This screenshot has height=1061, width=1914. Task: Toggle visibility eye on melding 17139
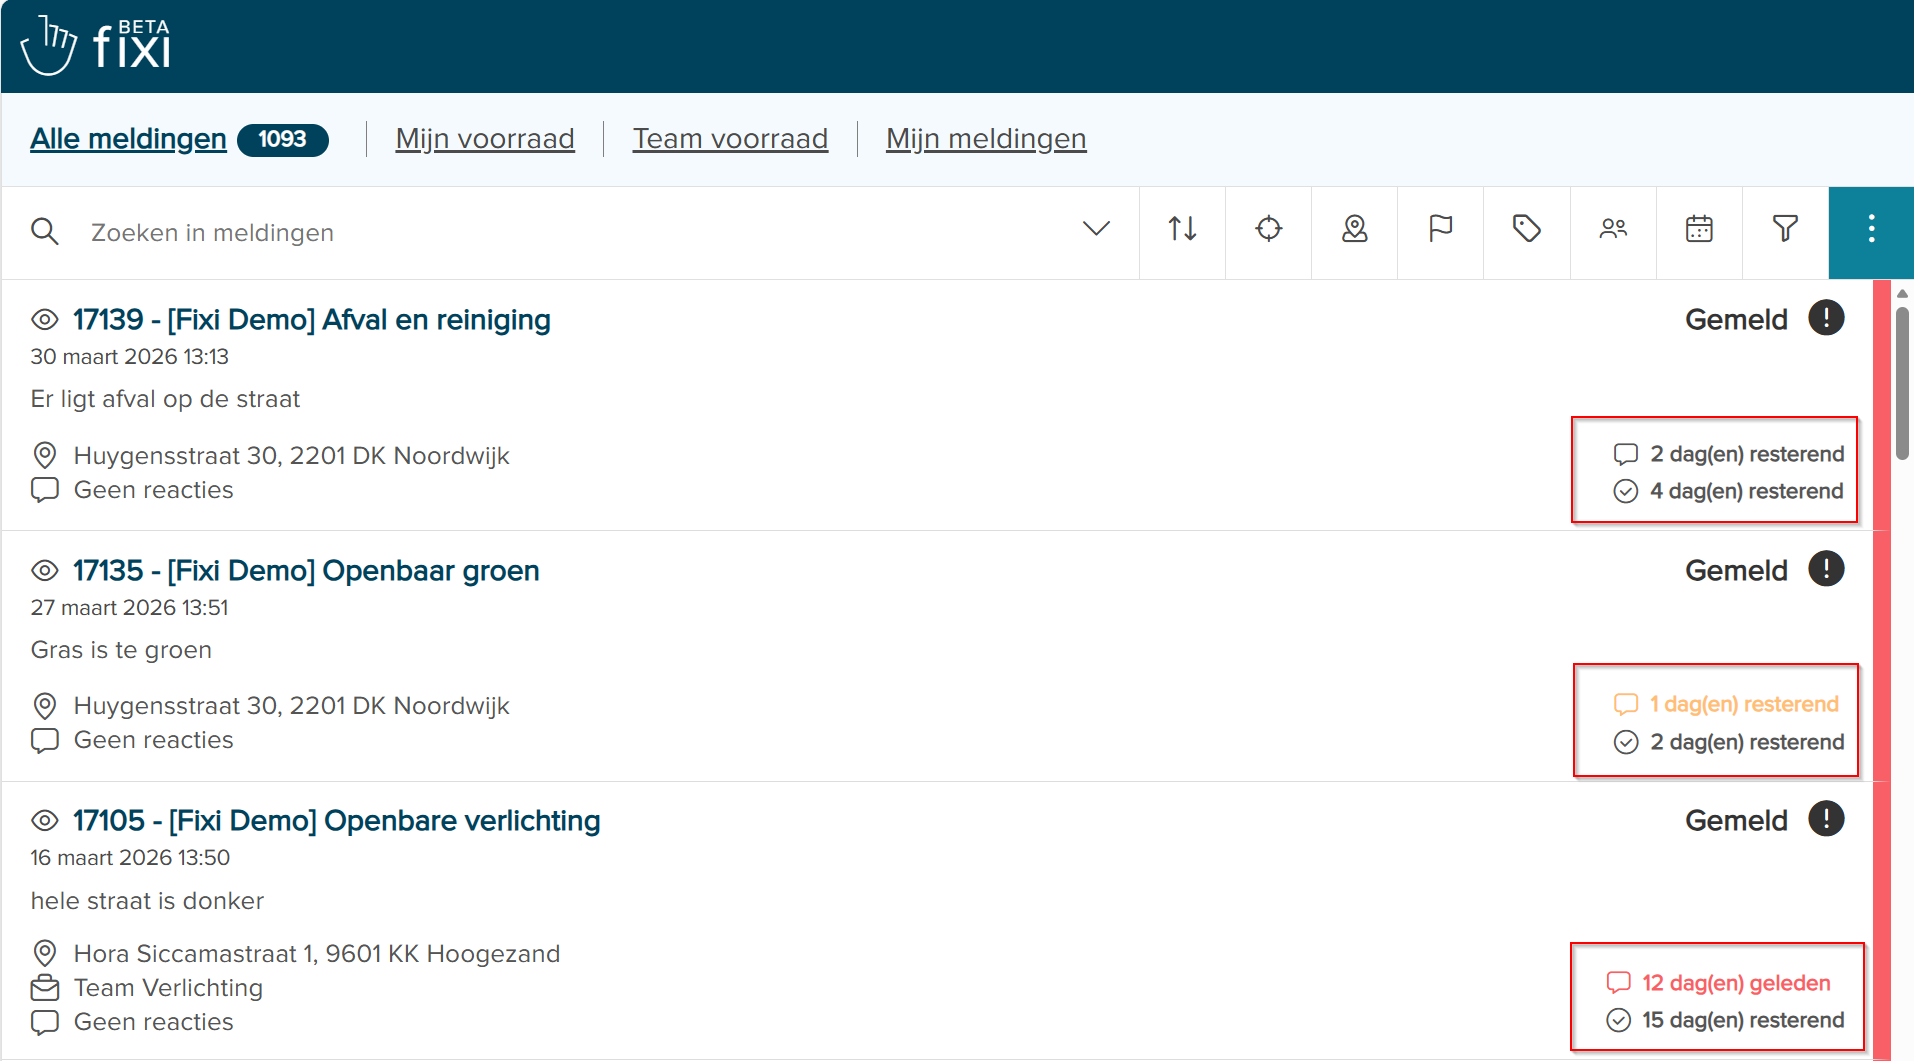(x=44, y=319)
